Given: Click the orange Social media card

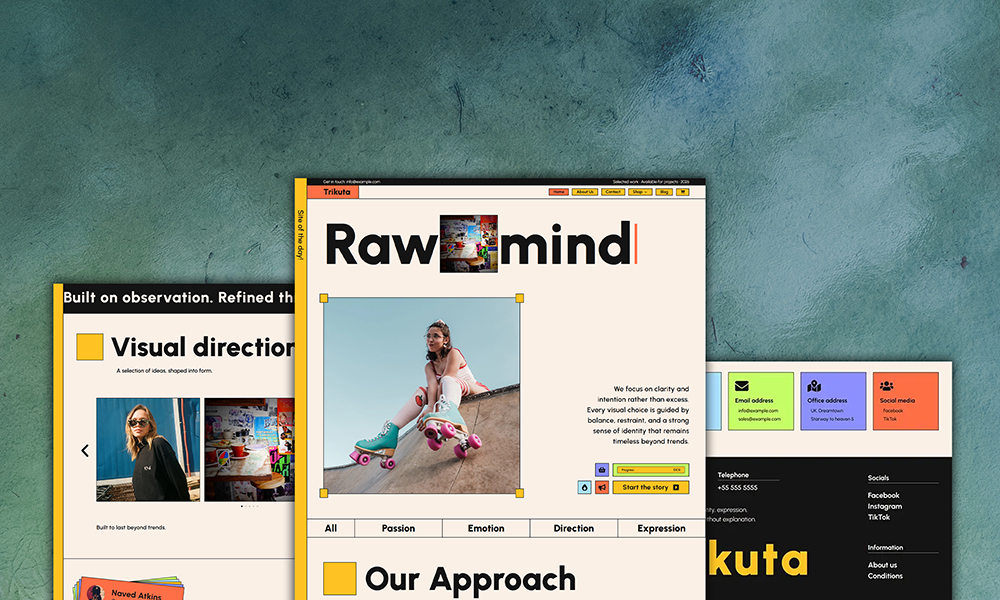Looking at the screenshot, I should (x=906, y=401).
